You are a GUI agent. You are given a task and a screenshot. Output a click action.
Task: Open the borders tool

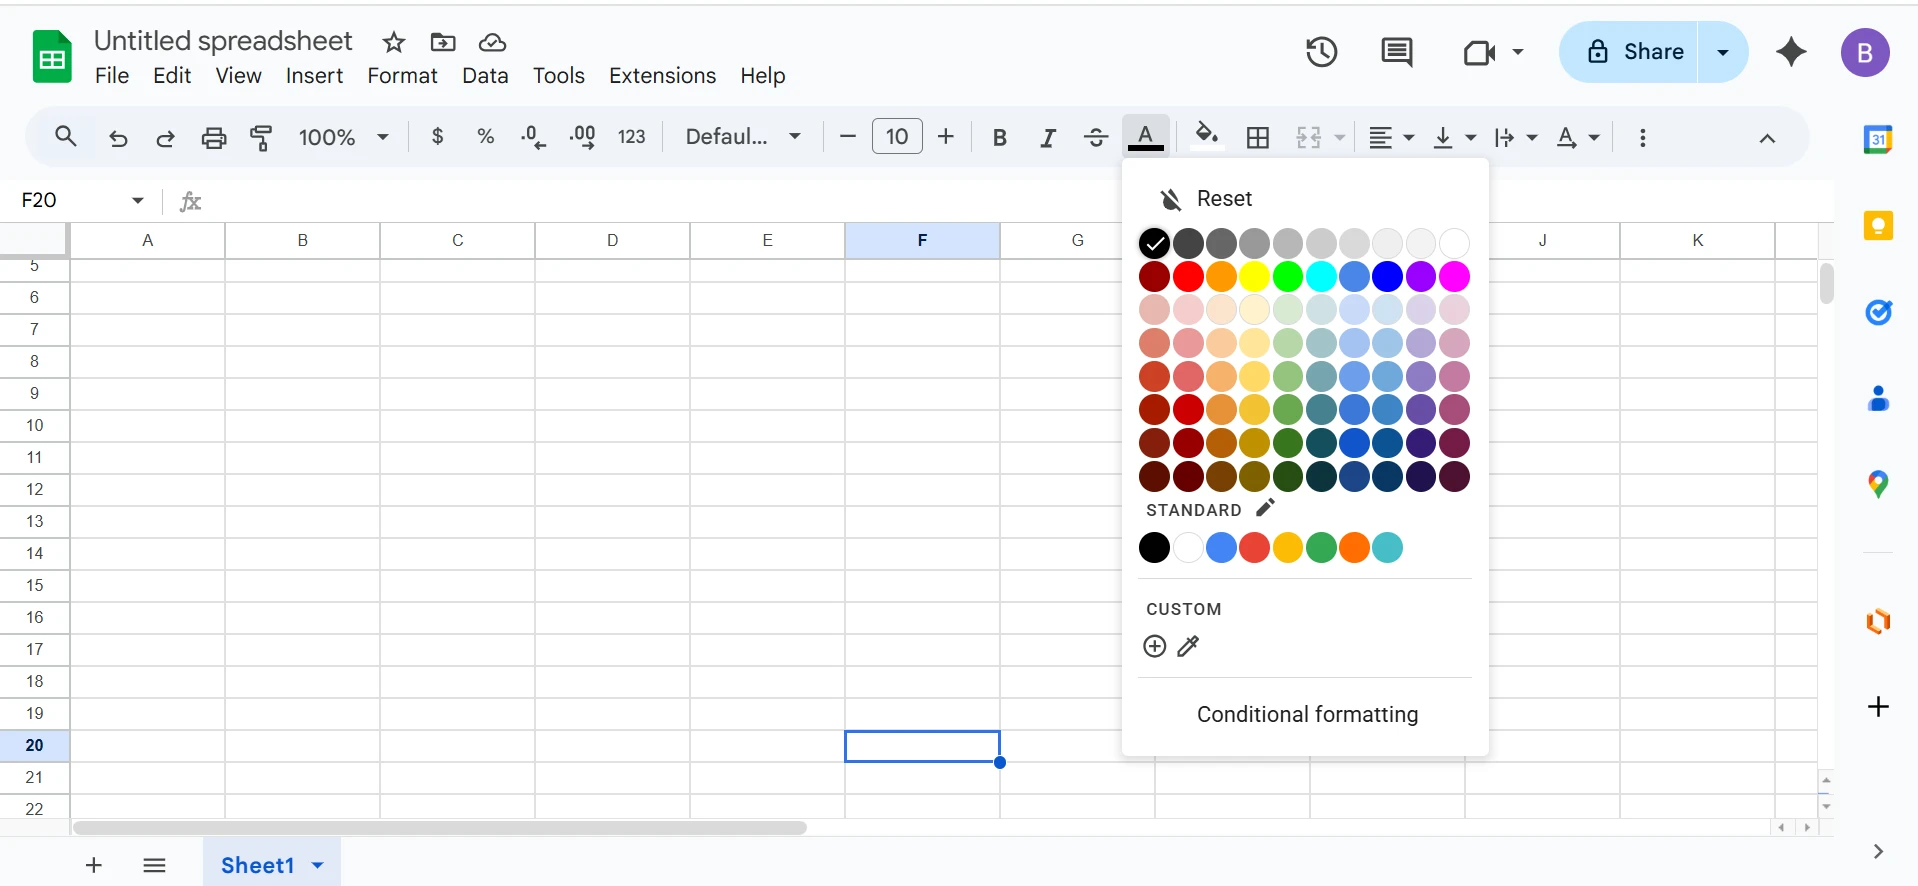(x=1258, y=137)
